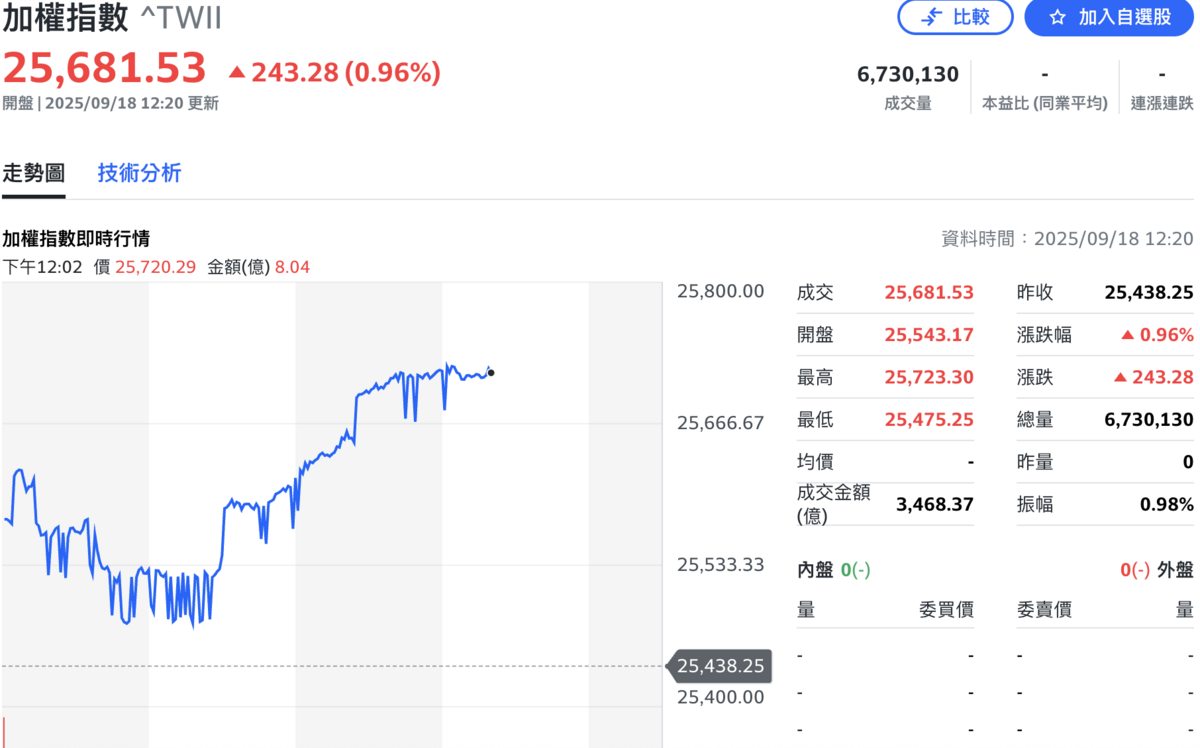Image resolution: width=1200 pixels, height=748 pixels.
Task: Click the up-triangle in the 漲跌幅 row
Action: tap(1128, 335)
